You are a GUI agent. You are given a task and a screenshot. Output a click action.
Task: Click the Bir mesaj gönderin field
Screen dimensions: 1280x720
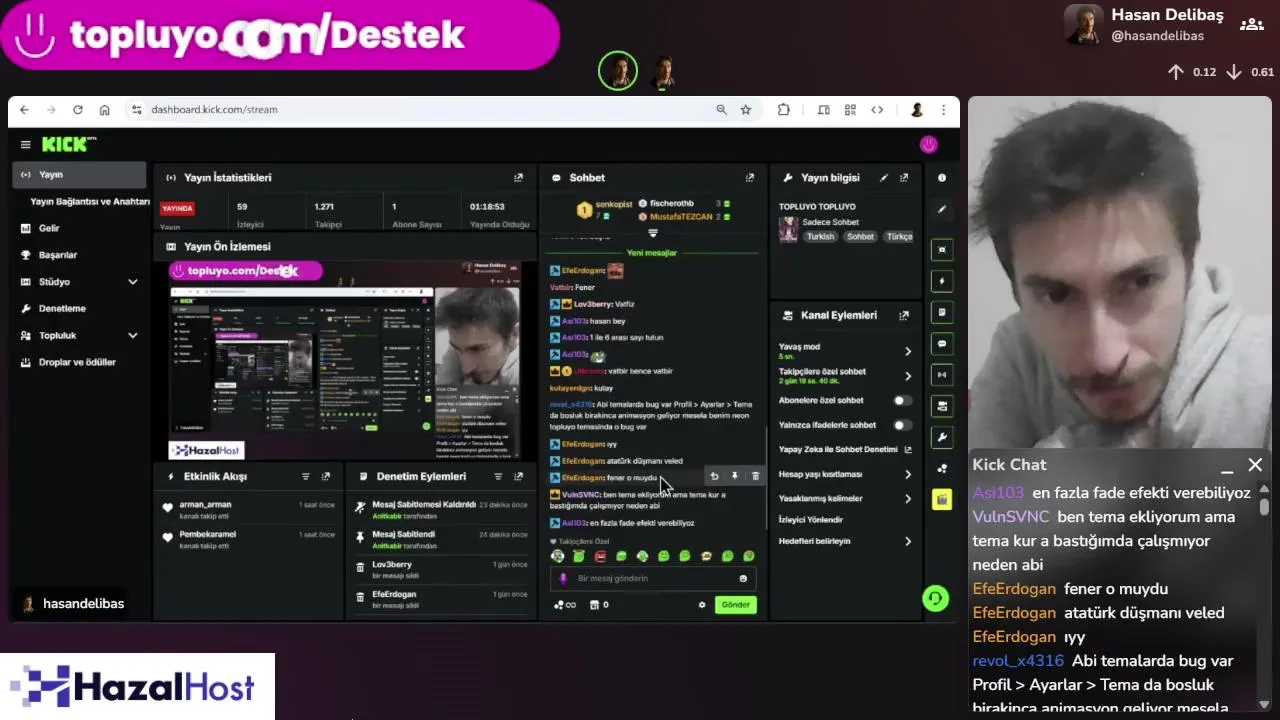click(x=653, y=579)
